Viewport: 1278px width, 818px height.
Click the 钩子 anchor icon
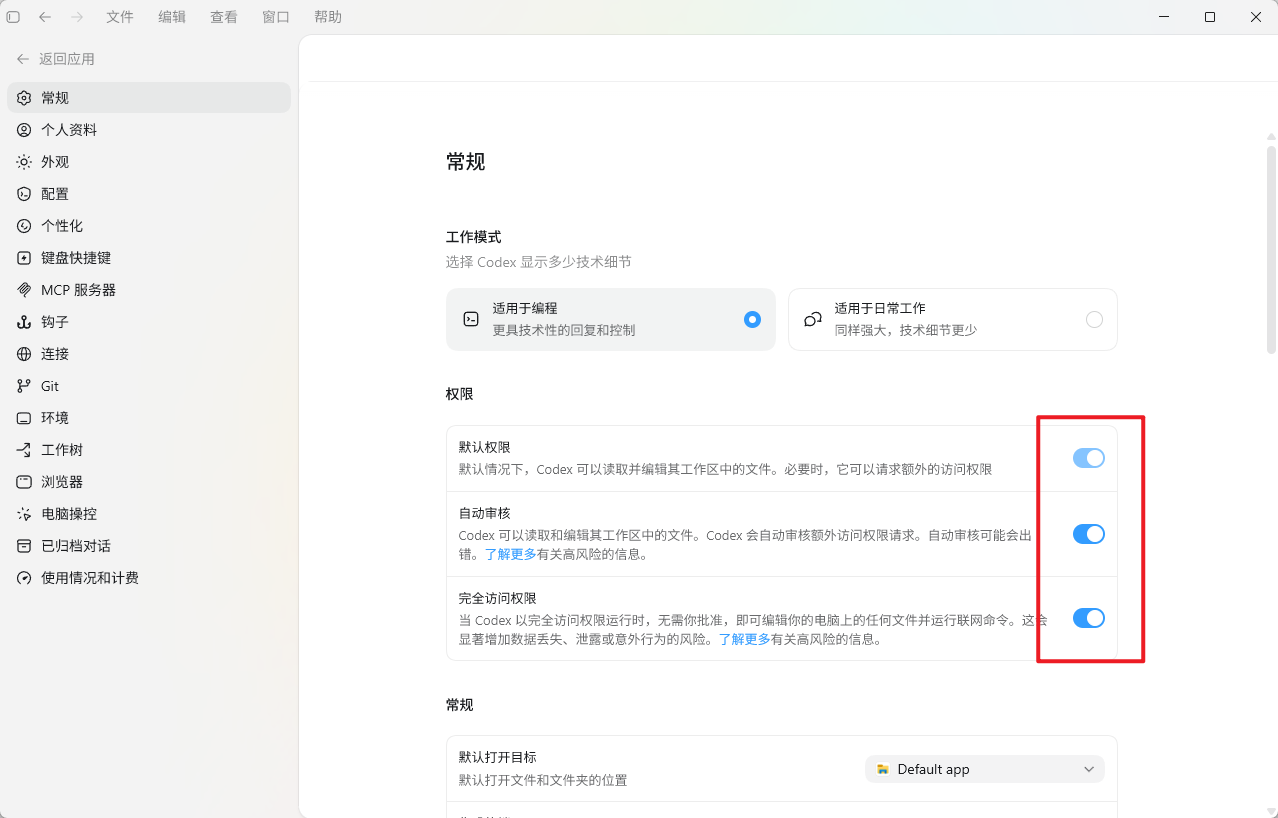click(24, 322)
